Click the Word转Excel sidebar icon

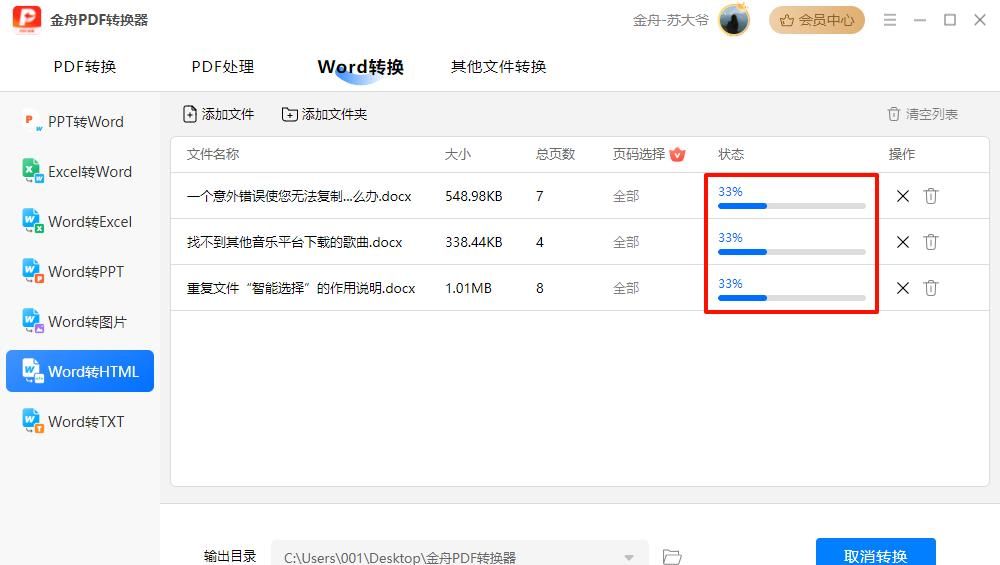(x=32, y=221)
